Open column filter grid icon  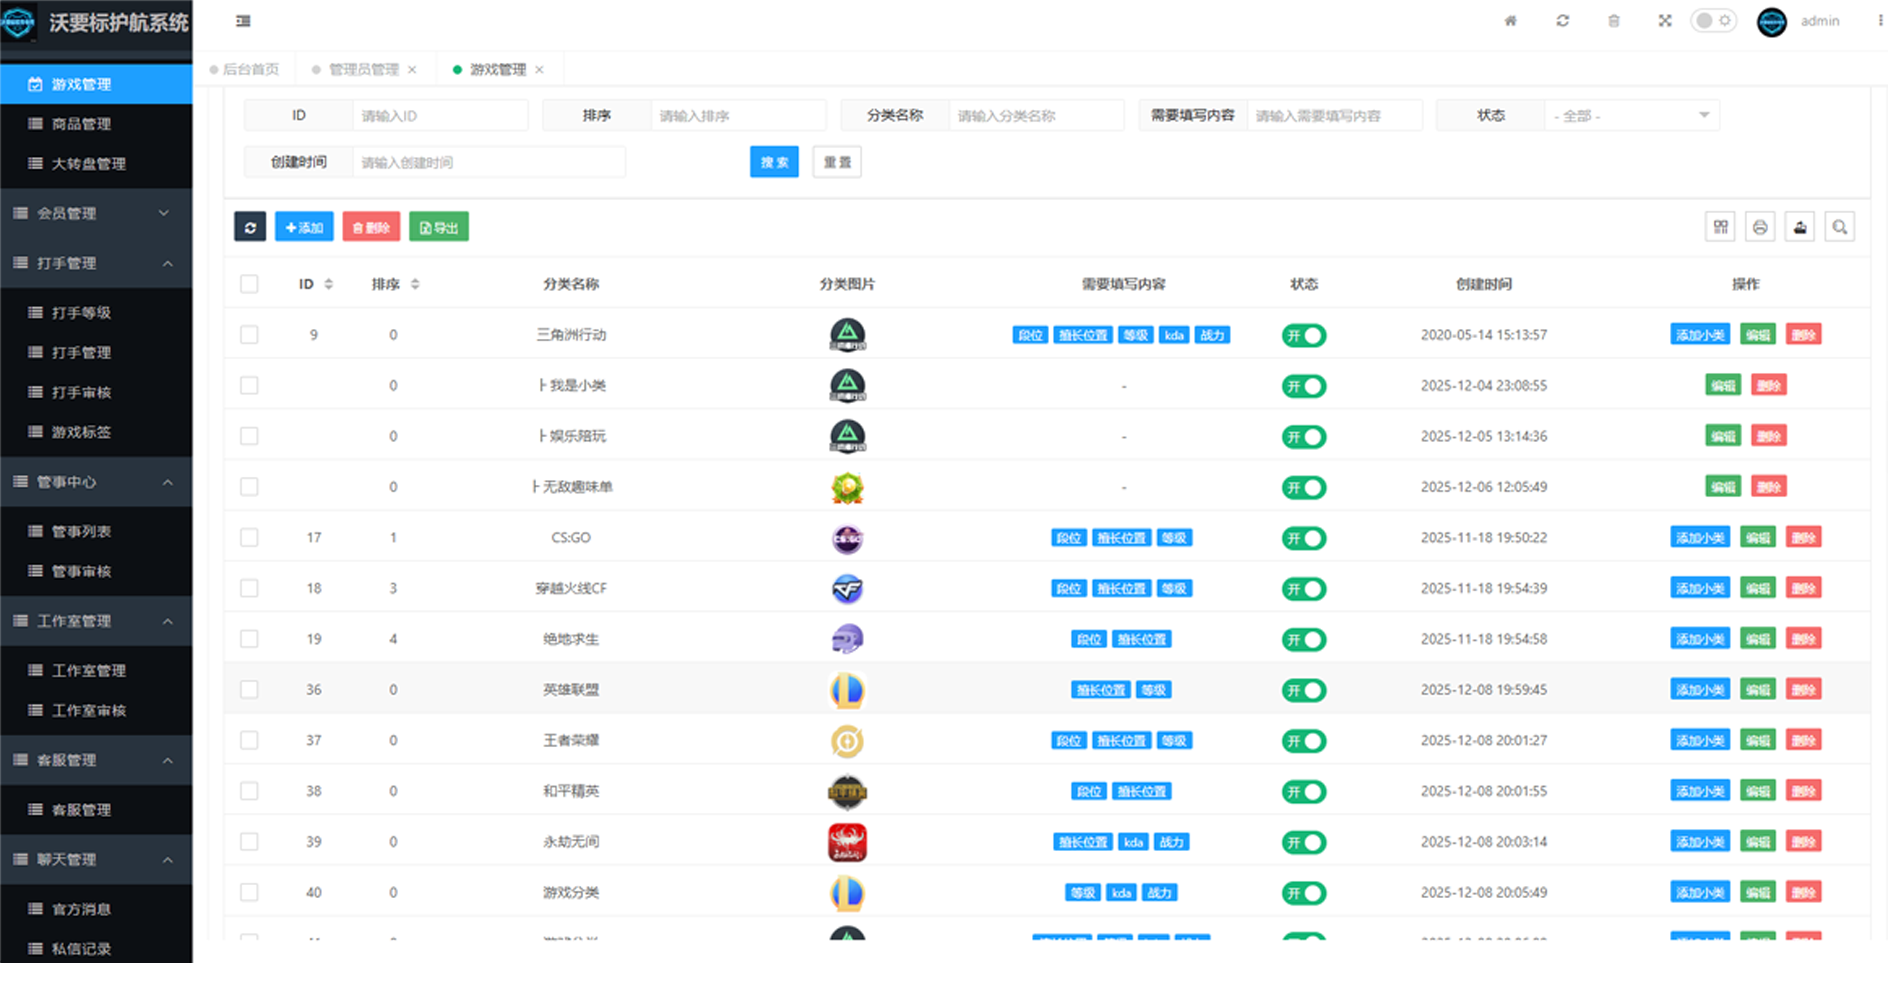point(1720,227)
